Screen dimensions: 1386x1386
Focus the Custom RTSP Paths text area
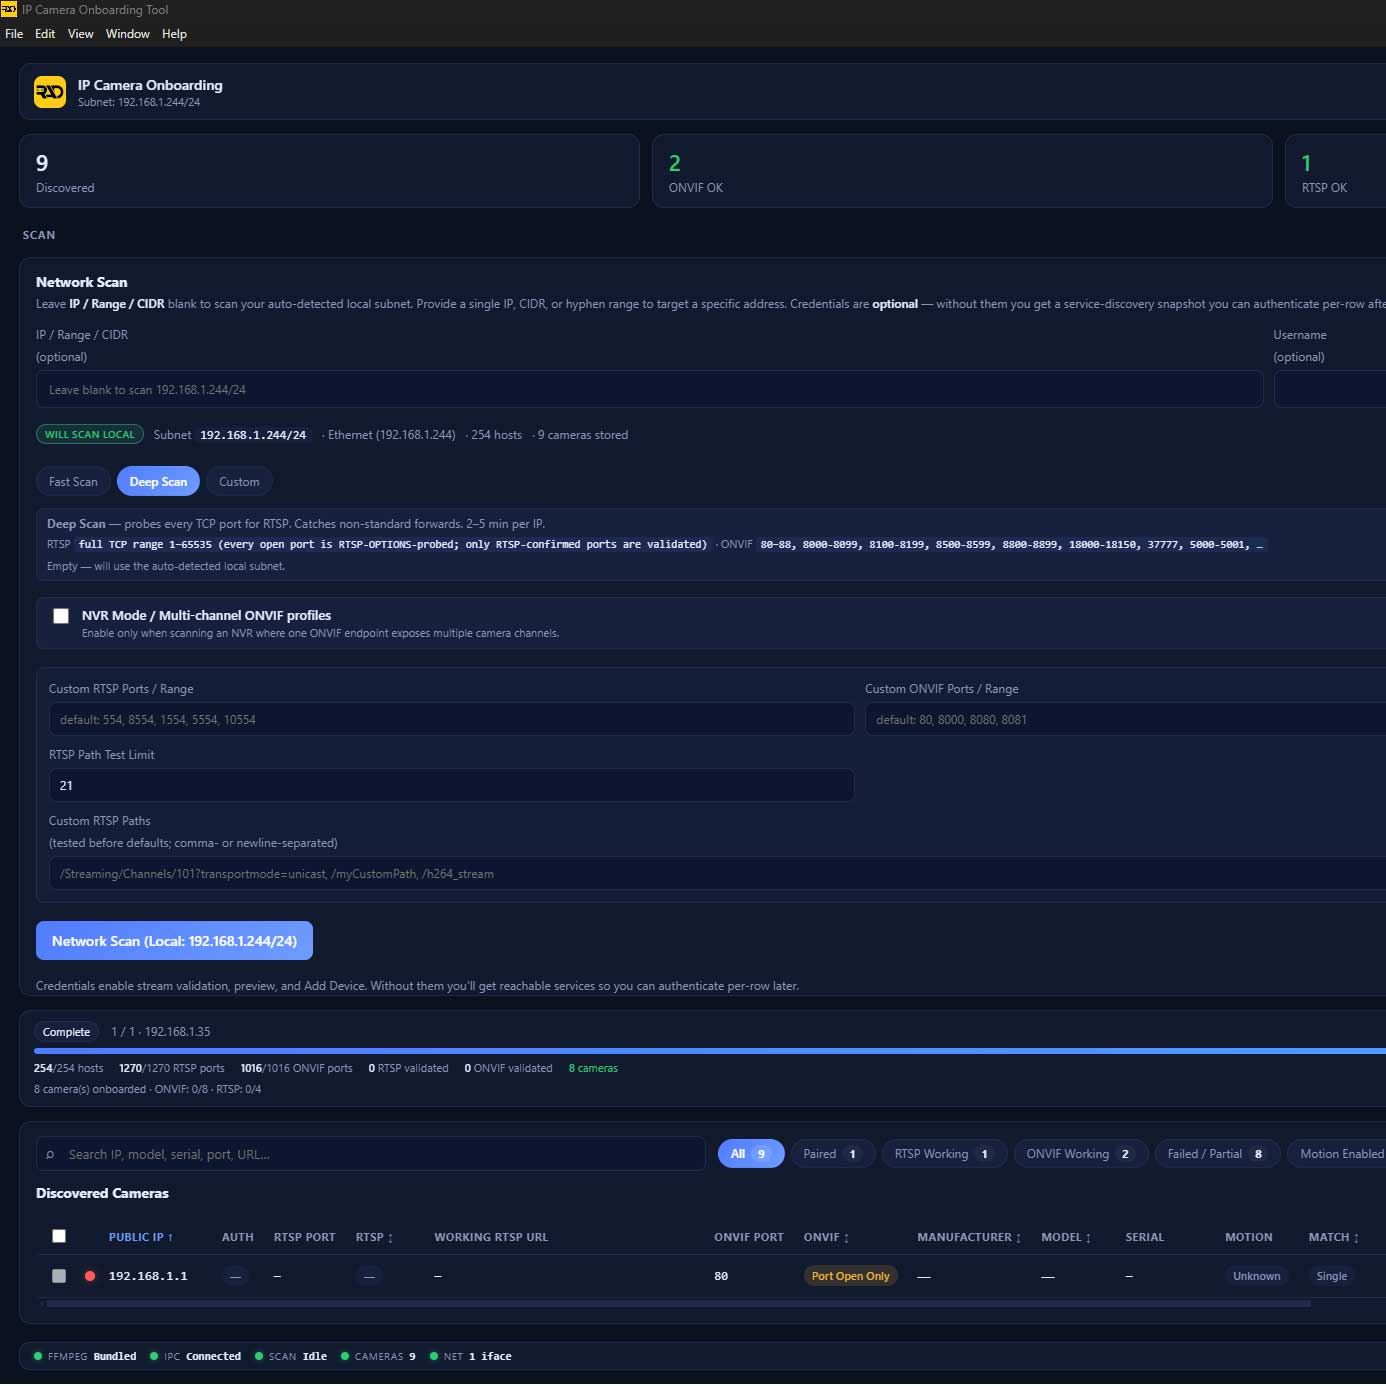717,874
